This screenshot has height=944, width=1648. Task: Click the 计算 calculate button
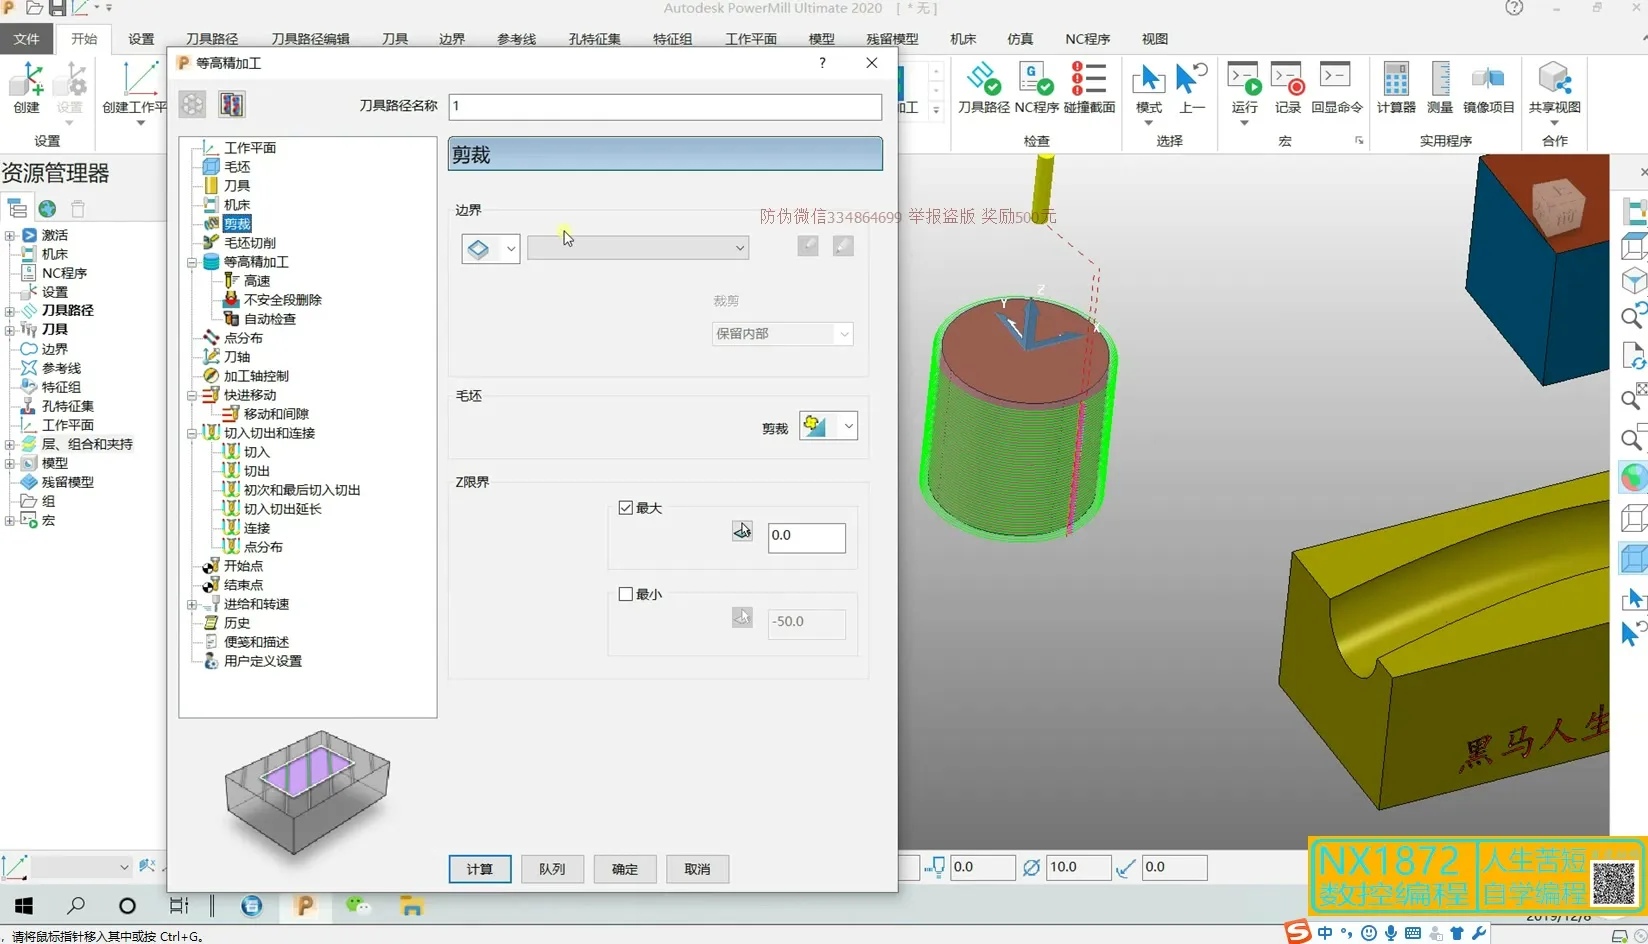tap(479, 869)
